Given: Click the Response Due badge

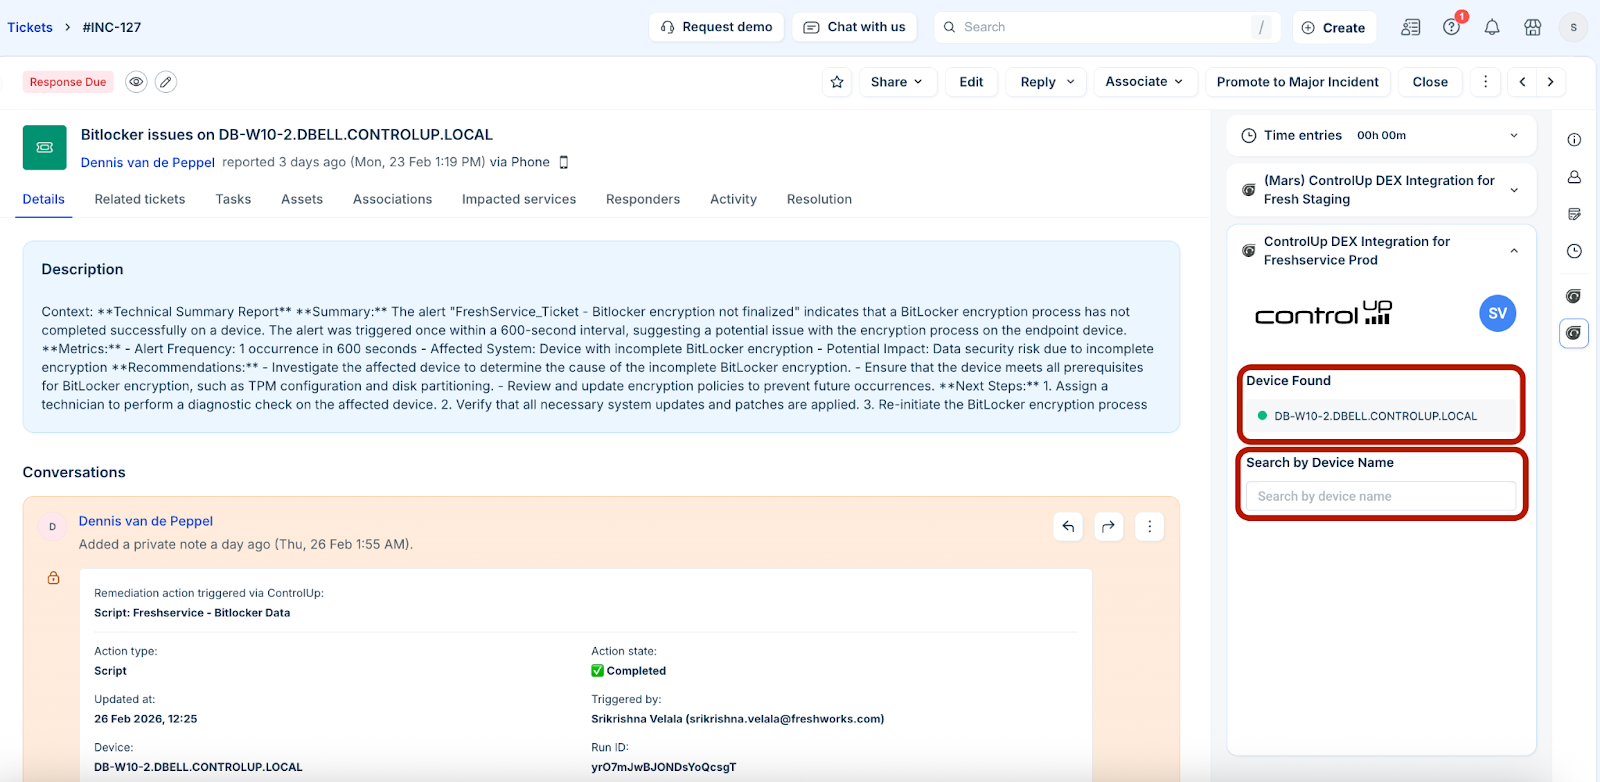Looking at the screenshot, I should 68,82.
